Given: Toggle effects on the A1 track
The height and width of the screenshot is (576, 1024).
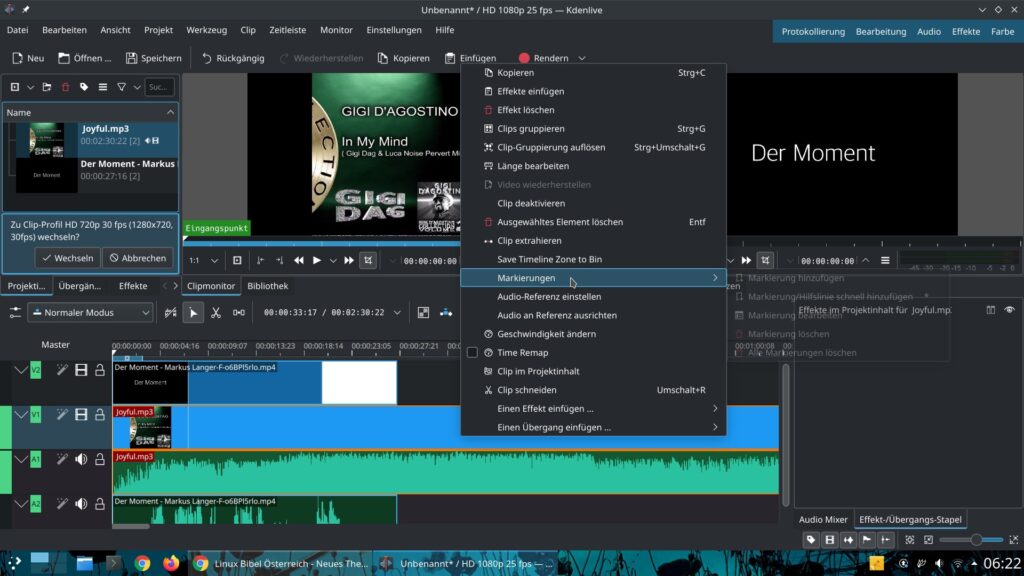Looking at the screenshot, I should 62,460.
